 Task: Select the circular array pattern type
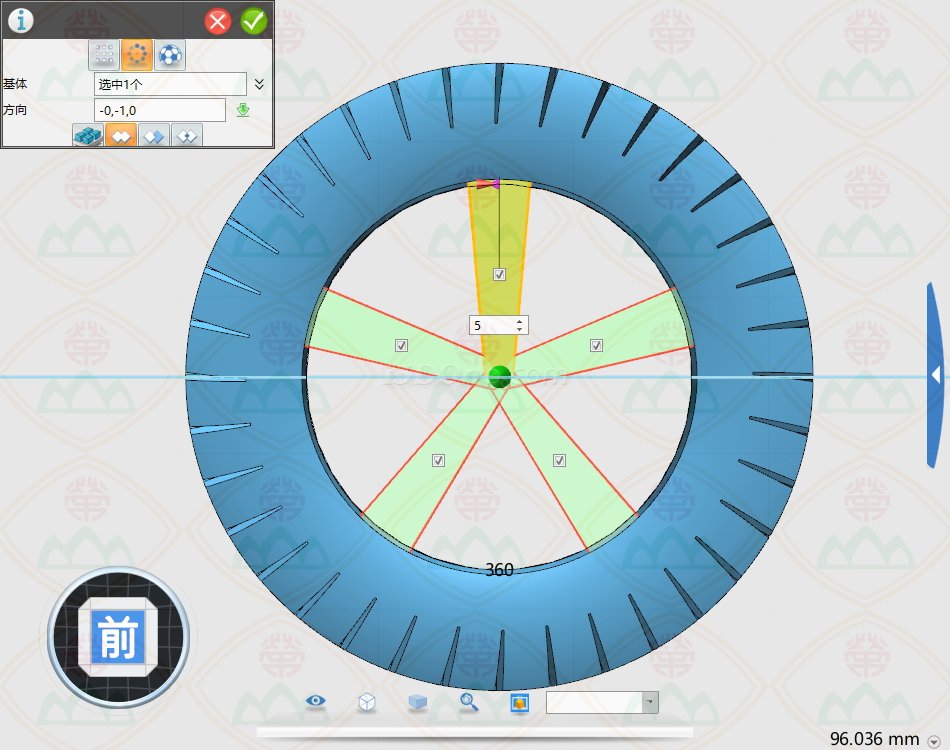pos(136,55)
